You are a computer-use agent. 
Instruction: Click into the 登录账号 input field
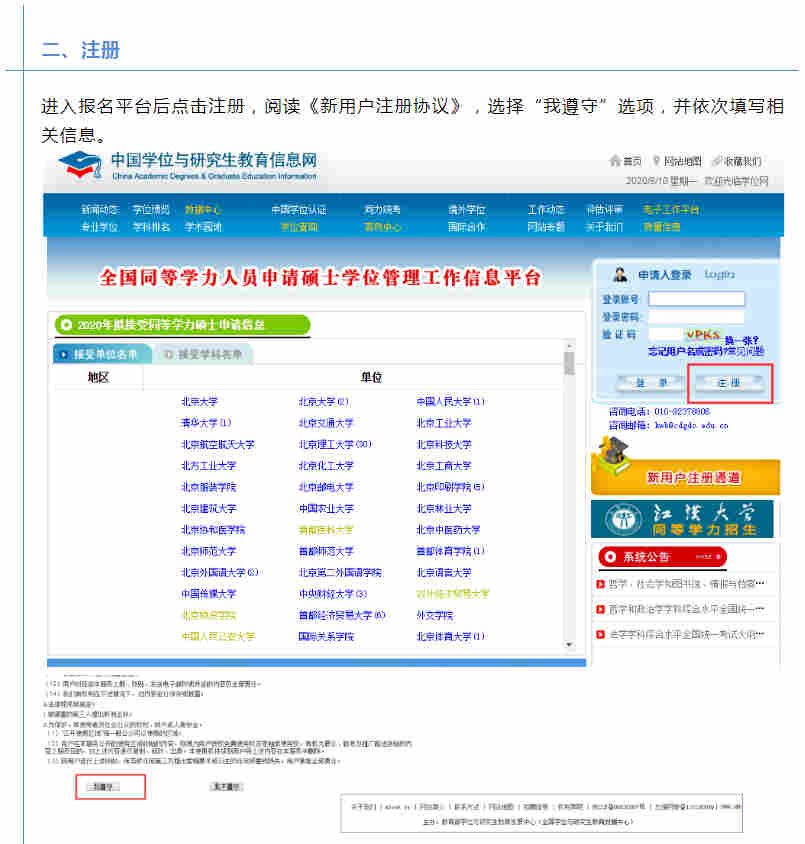696,299
